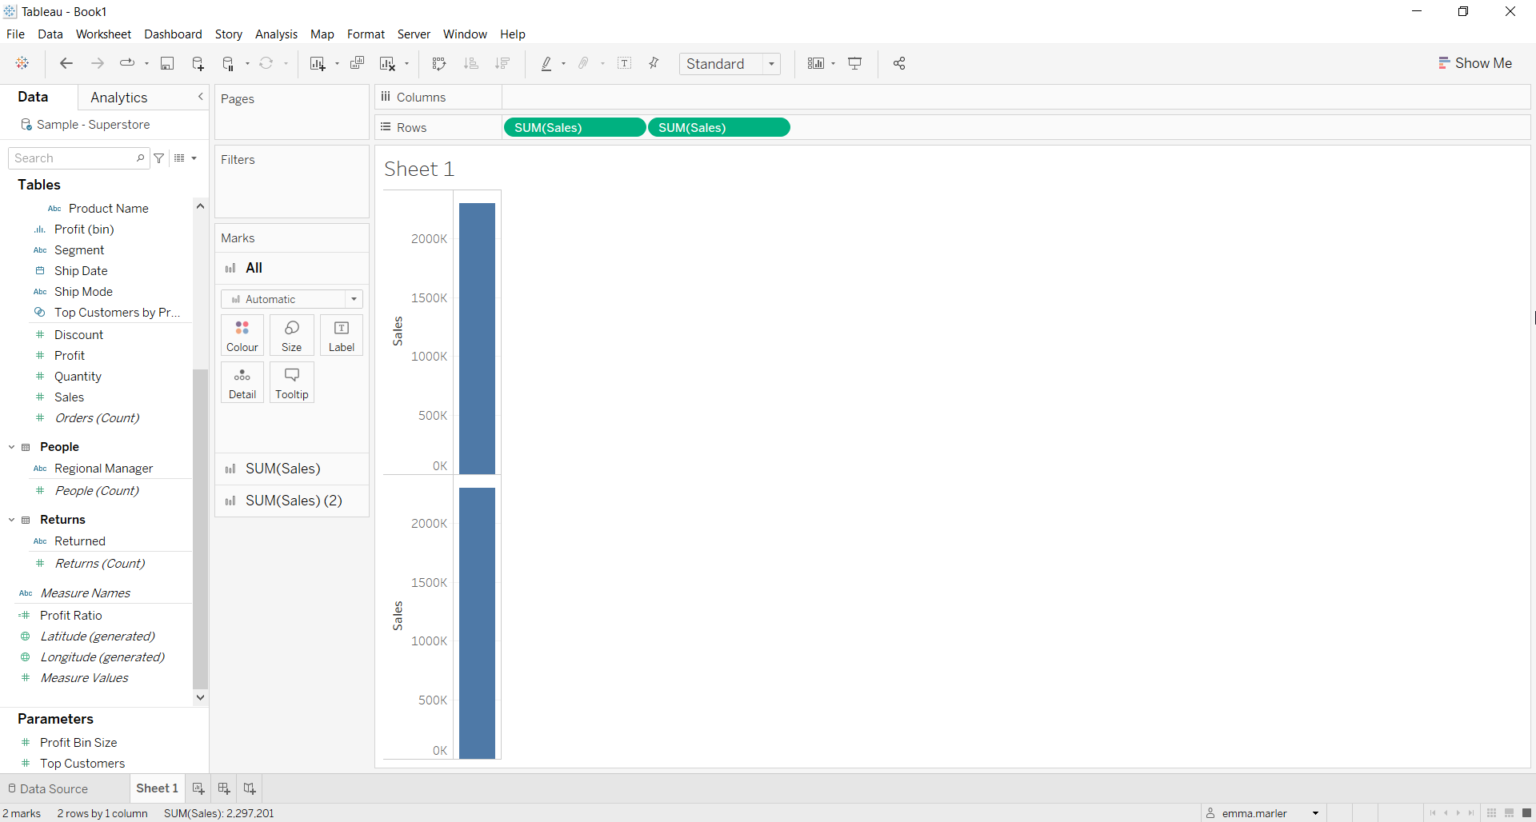Open the Size mark card

pyautogui.click(x=291, y=334)
